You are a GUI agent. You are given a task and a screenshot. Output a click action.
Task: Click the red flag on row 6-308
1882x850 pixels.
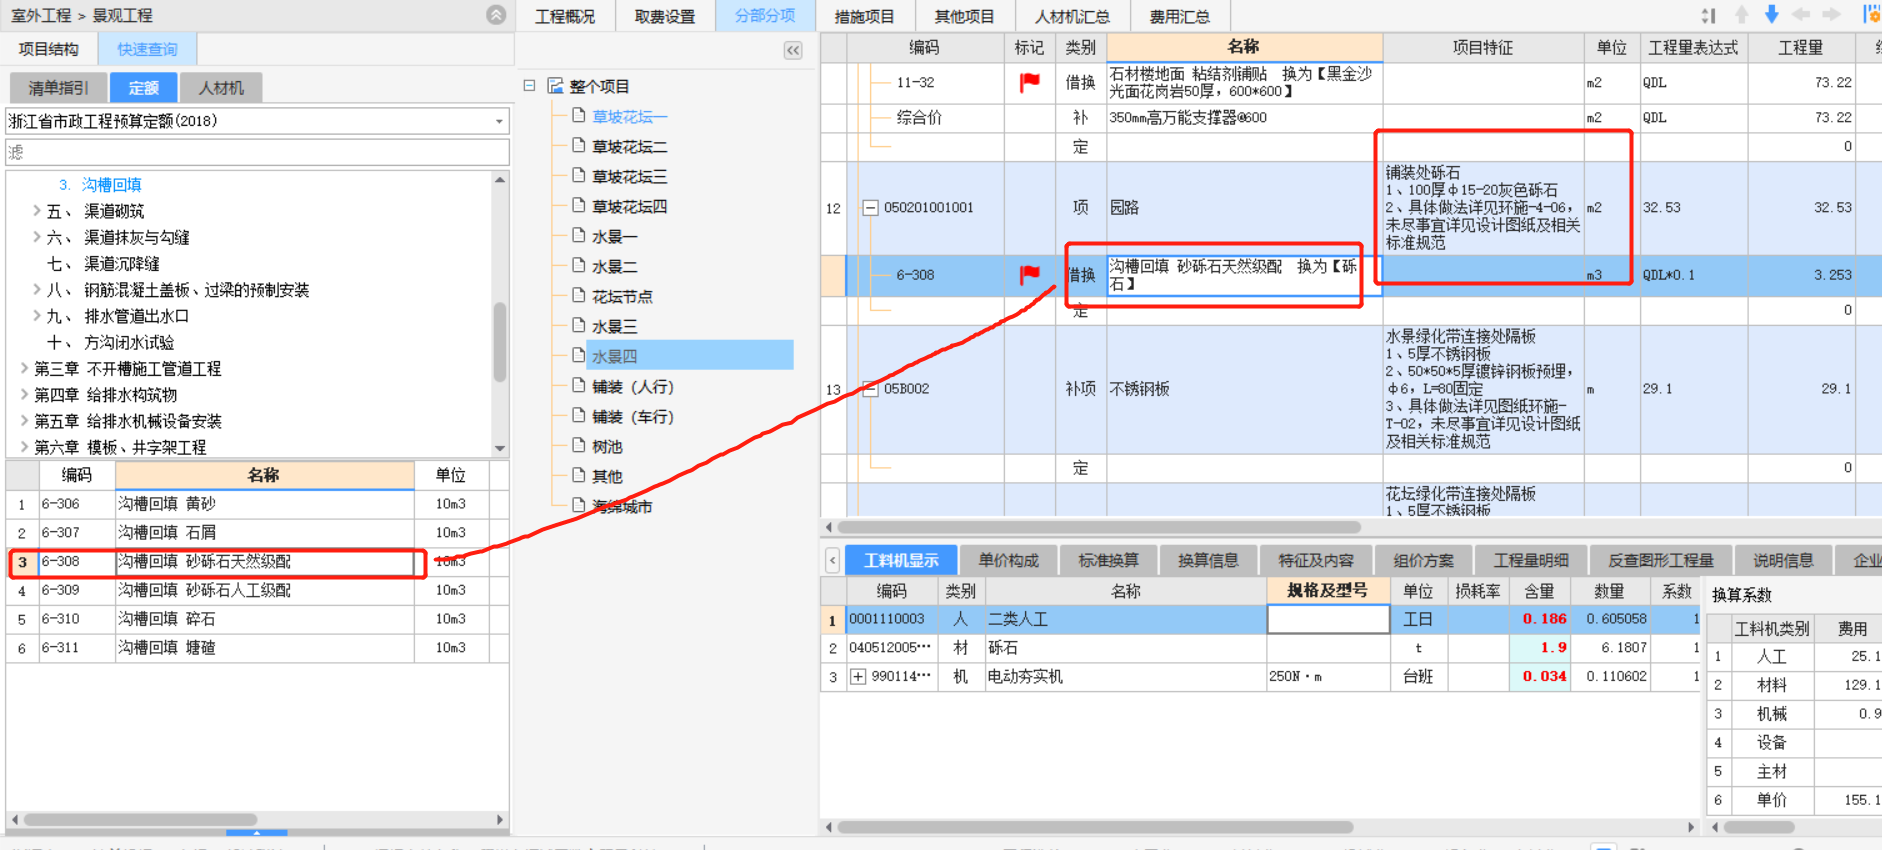[x=1029, y=274]
